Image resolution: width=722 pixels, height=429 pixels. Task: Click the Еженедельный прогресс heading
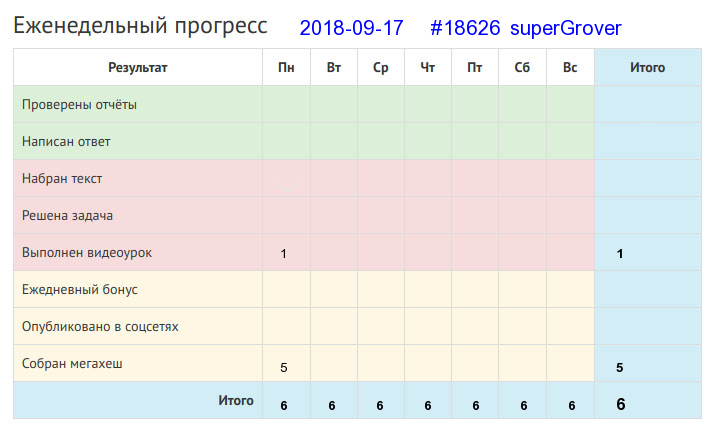pyautogui.click(x=140, y=26)
